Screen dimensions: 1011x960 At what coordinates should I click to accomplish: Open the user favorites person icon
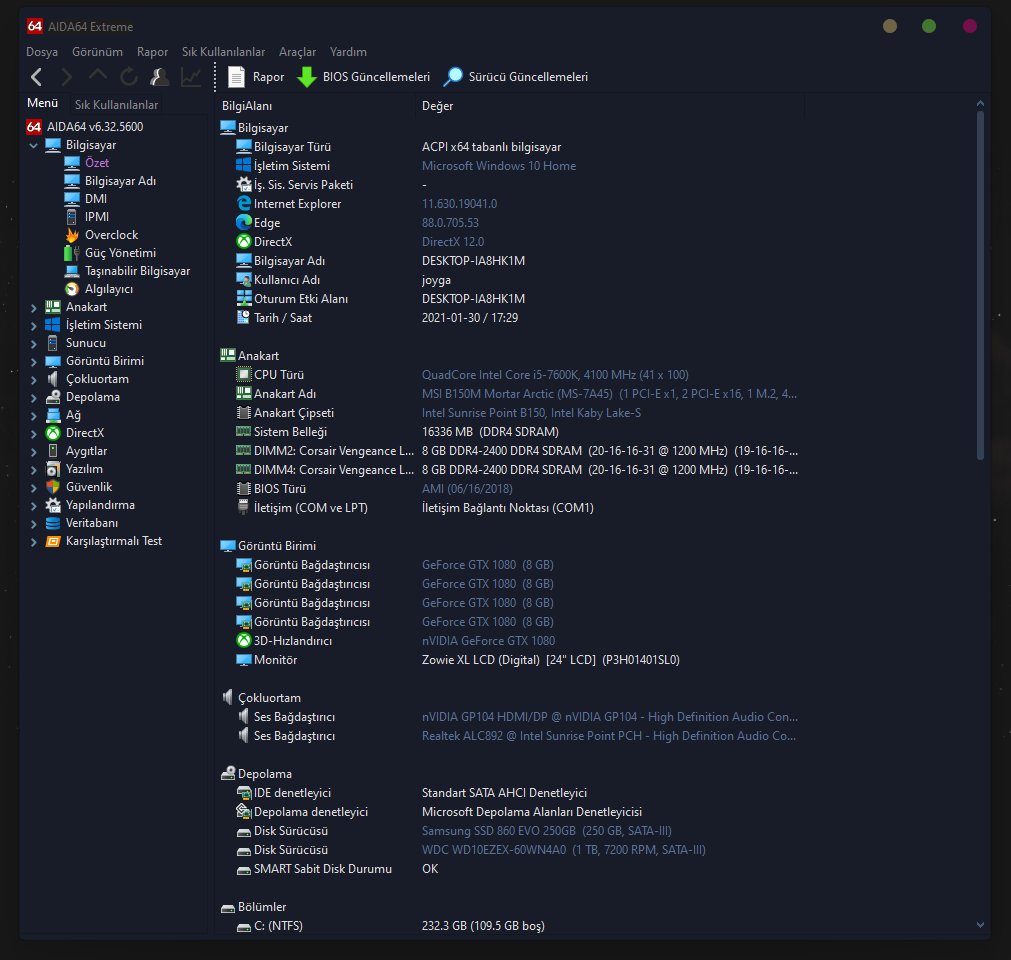(159, 77)
